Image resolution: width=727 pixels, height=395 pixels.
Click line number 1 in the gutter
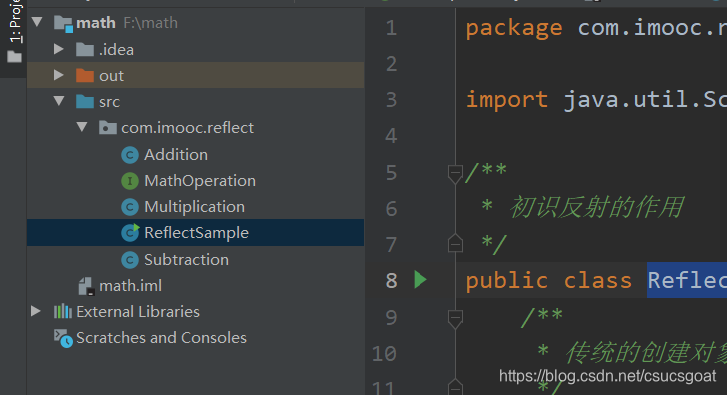point(391,28)
